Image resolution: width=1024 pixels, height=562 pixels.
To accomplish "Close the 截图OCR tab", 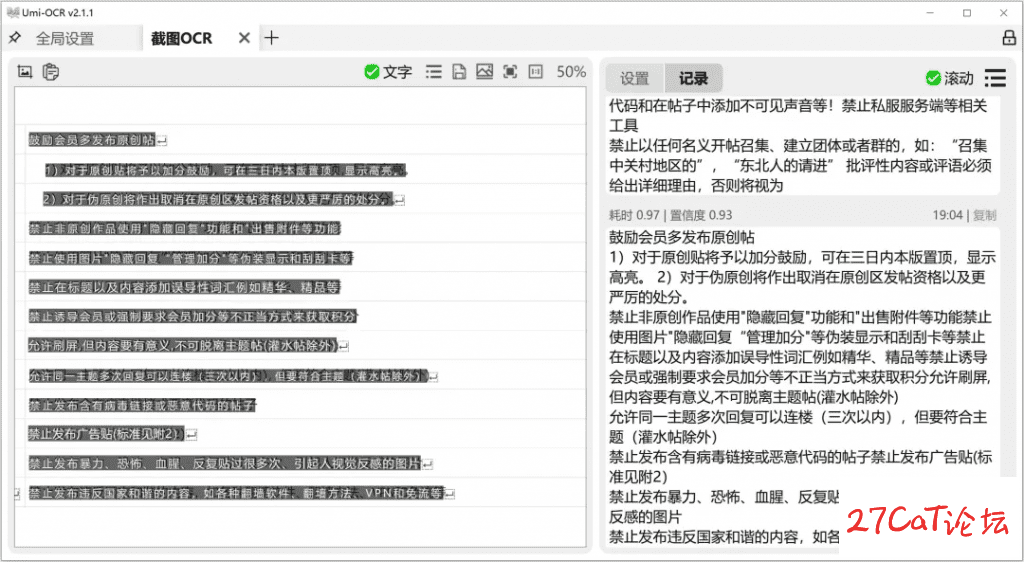I will [x=244, y=38].
